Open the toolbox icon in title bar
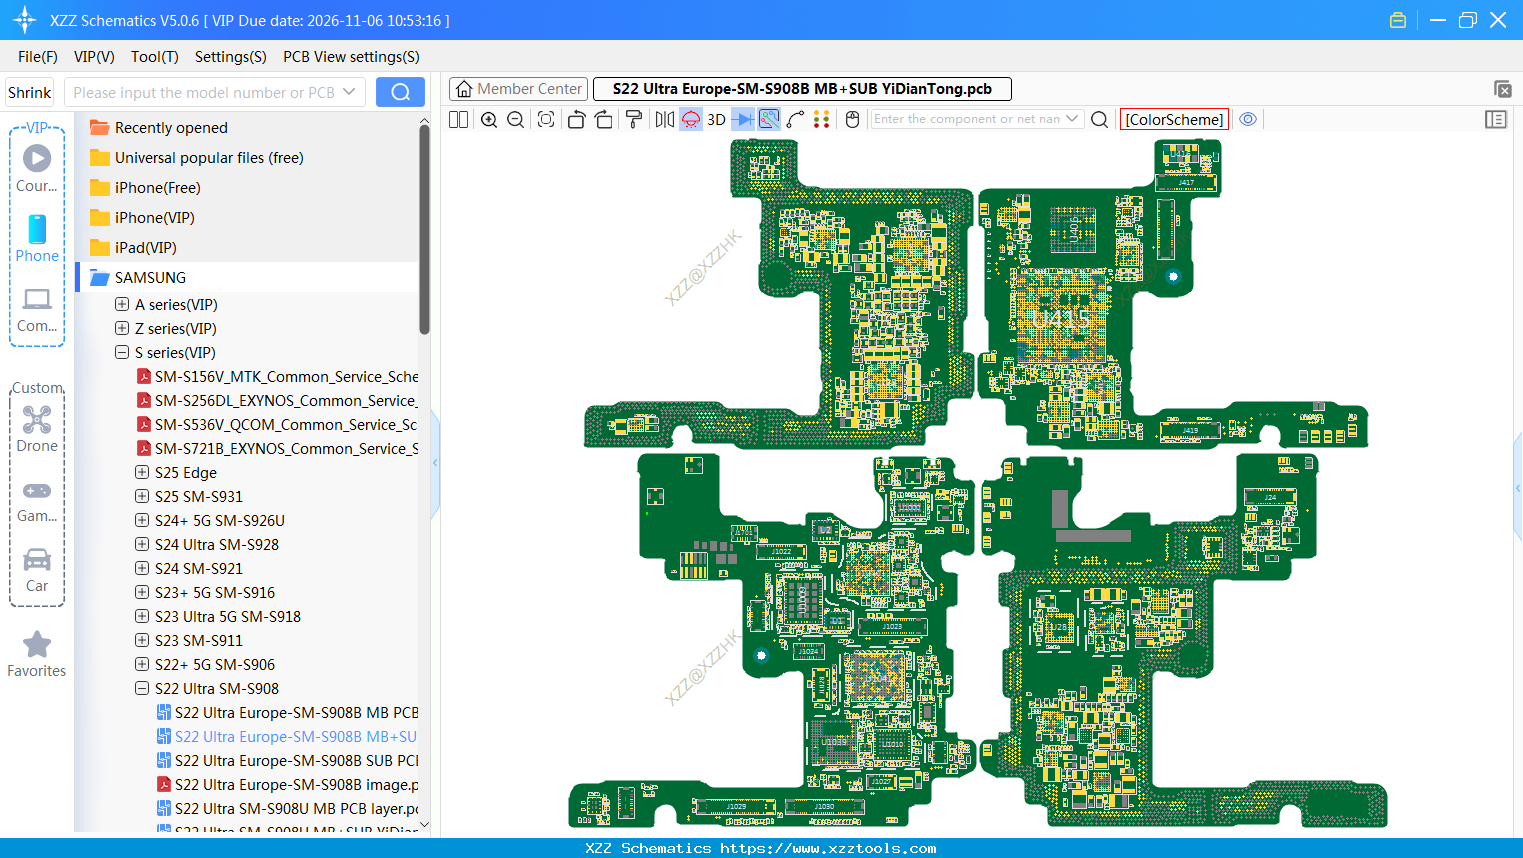Screen dimensions: 1523x858 click(x=1398, y=20)
